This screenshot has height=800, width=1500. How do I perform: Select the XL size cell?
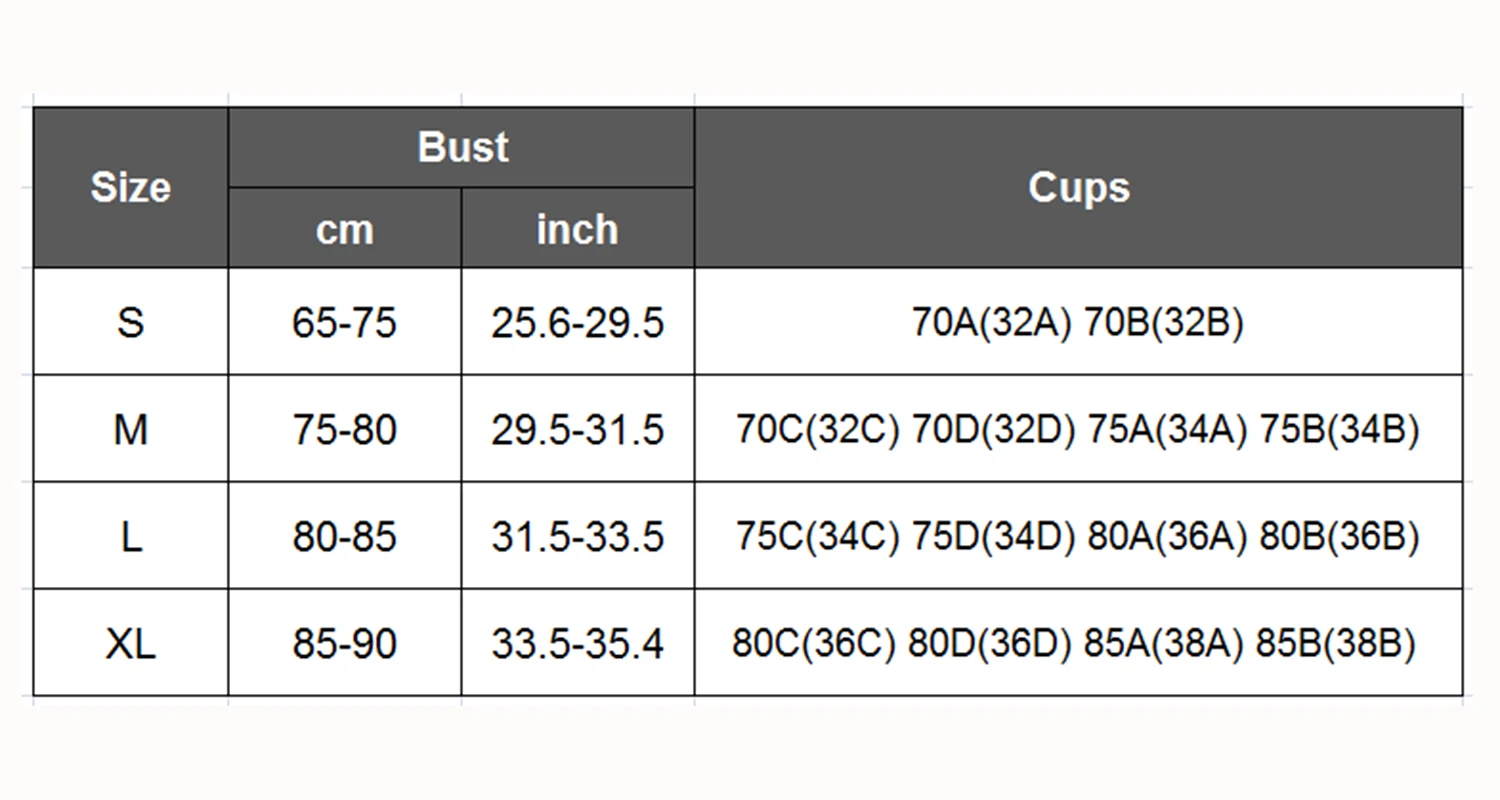pyautogui.click(x=131, y=643)
